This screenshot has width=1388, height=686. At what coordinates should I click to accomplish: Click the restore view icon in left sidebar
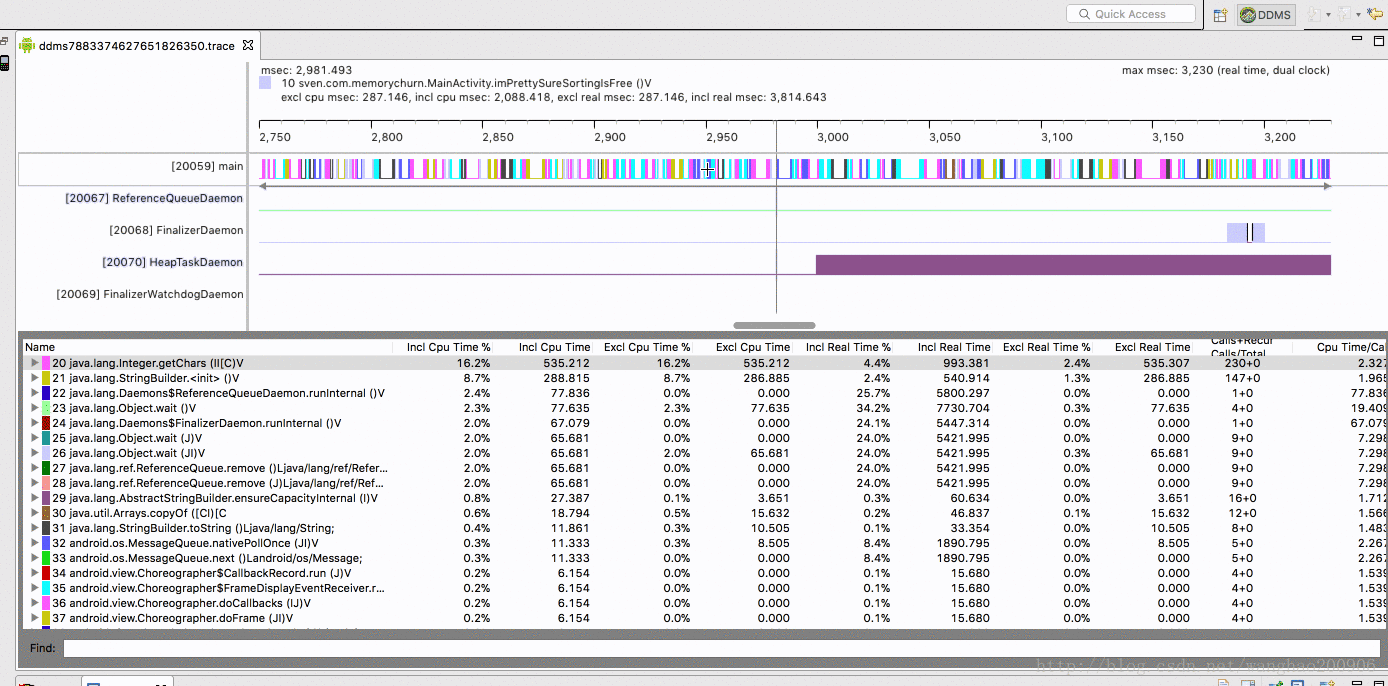[x=5, y=43]
